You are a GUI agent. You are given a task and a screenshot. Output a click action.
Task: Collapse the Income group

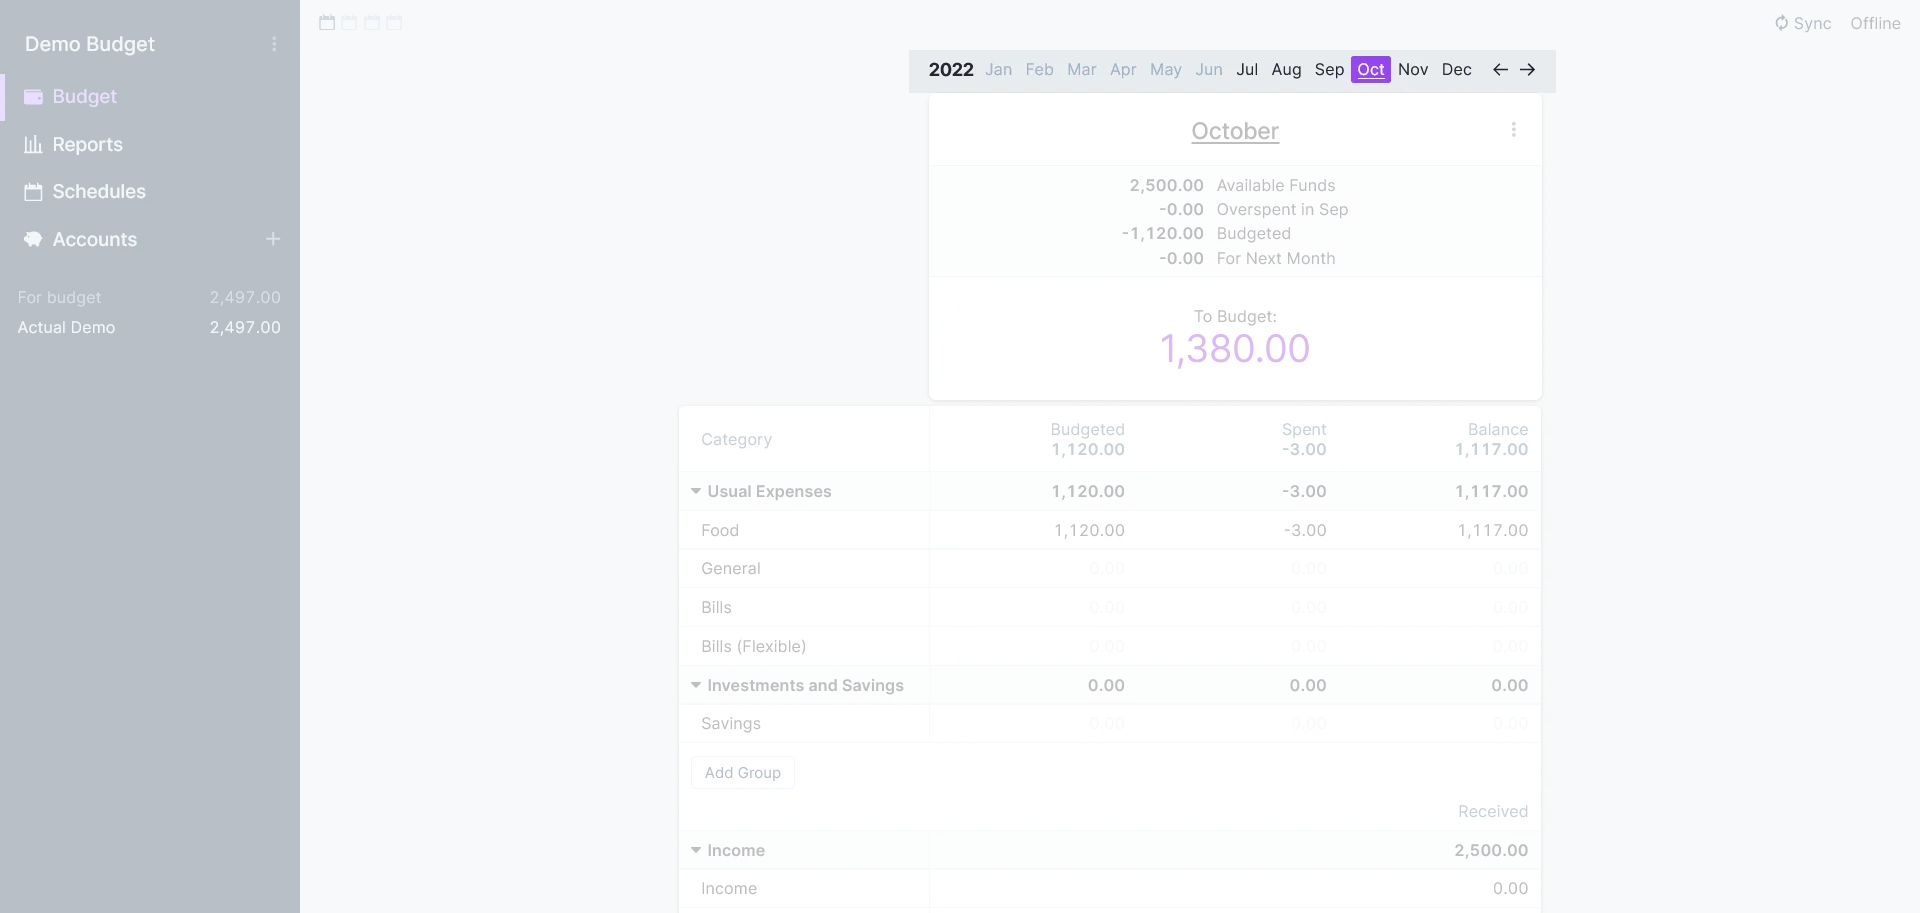(696, 850)
